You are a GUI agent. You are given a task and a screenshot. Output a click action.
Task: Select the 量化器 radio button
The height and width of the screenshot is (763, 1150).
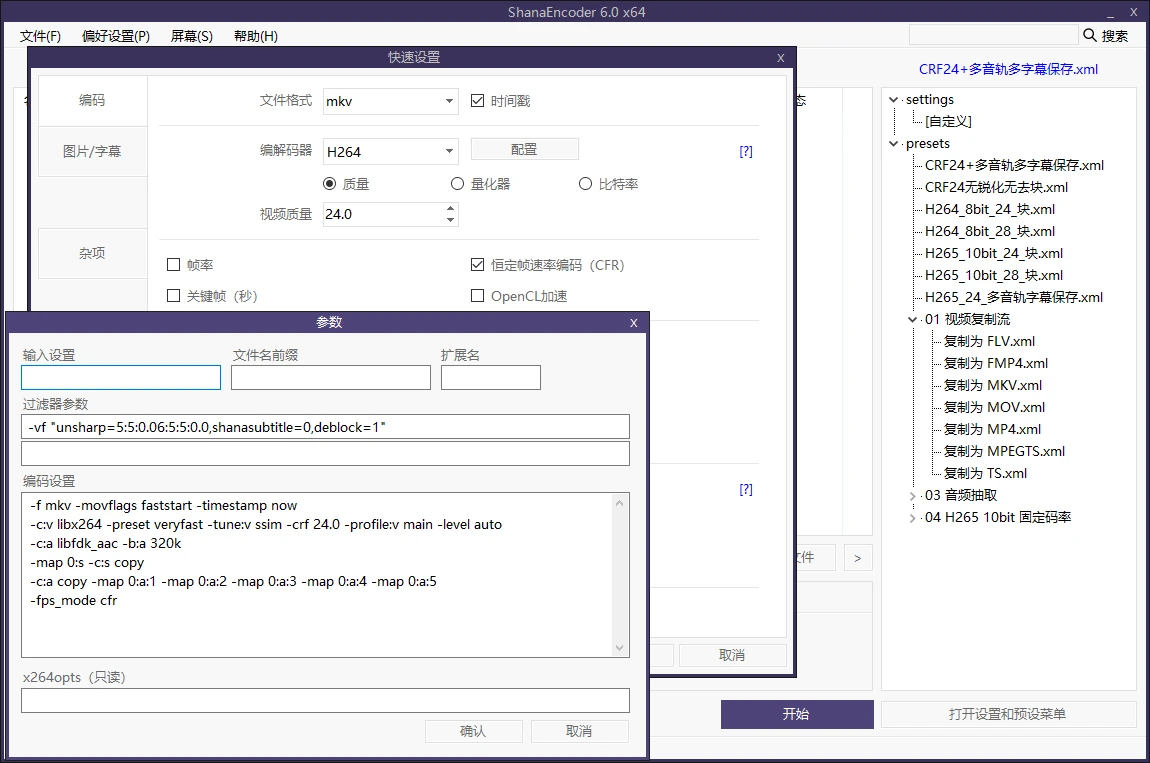[x=457, y=183]
